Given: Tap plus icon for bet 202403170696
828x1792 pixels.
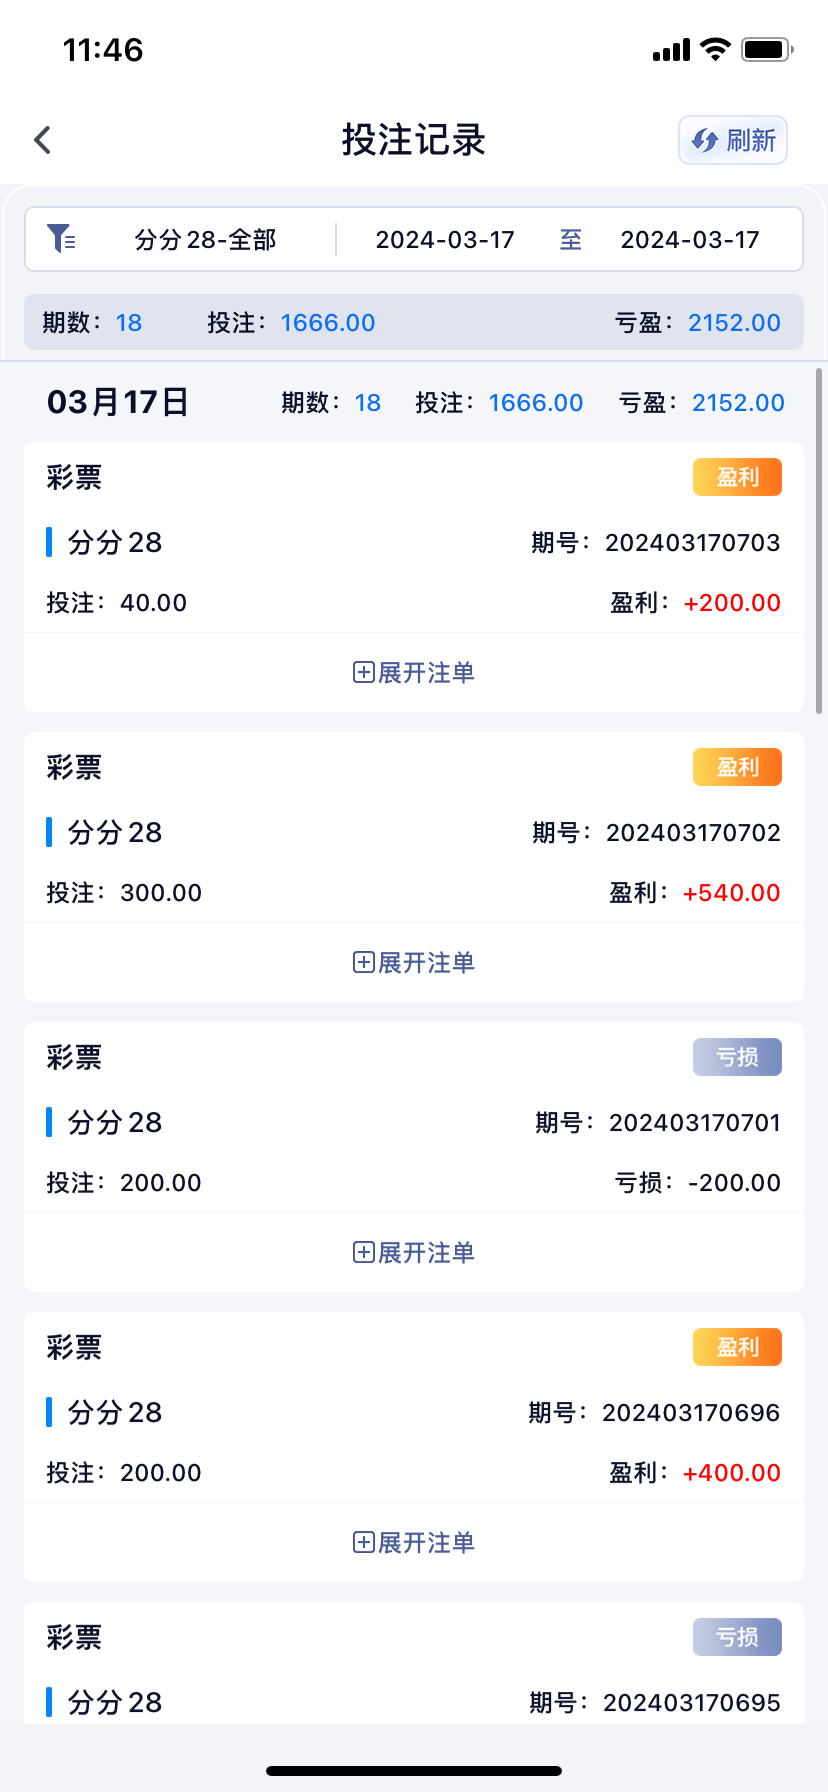Looking at the screenshot, I should (363, 1542).
